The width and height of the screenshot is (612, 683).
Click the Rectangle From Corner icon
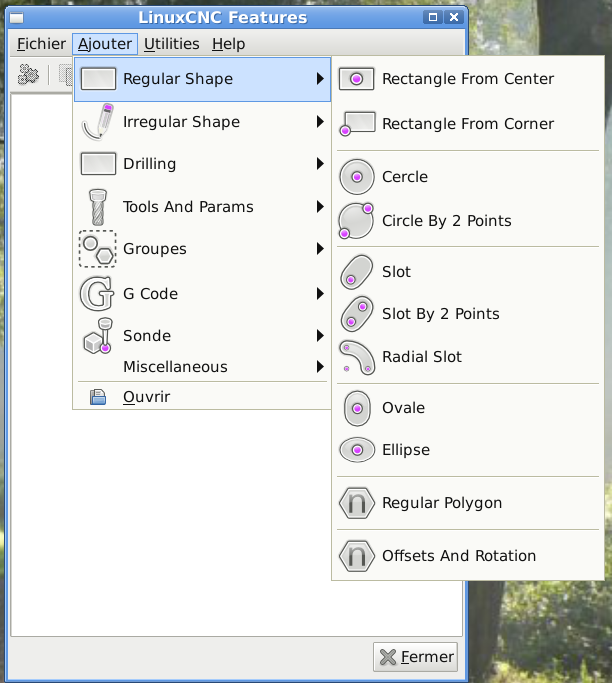(357, 124)
